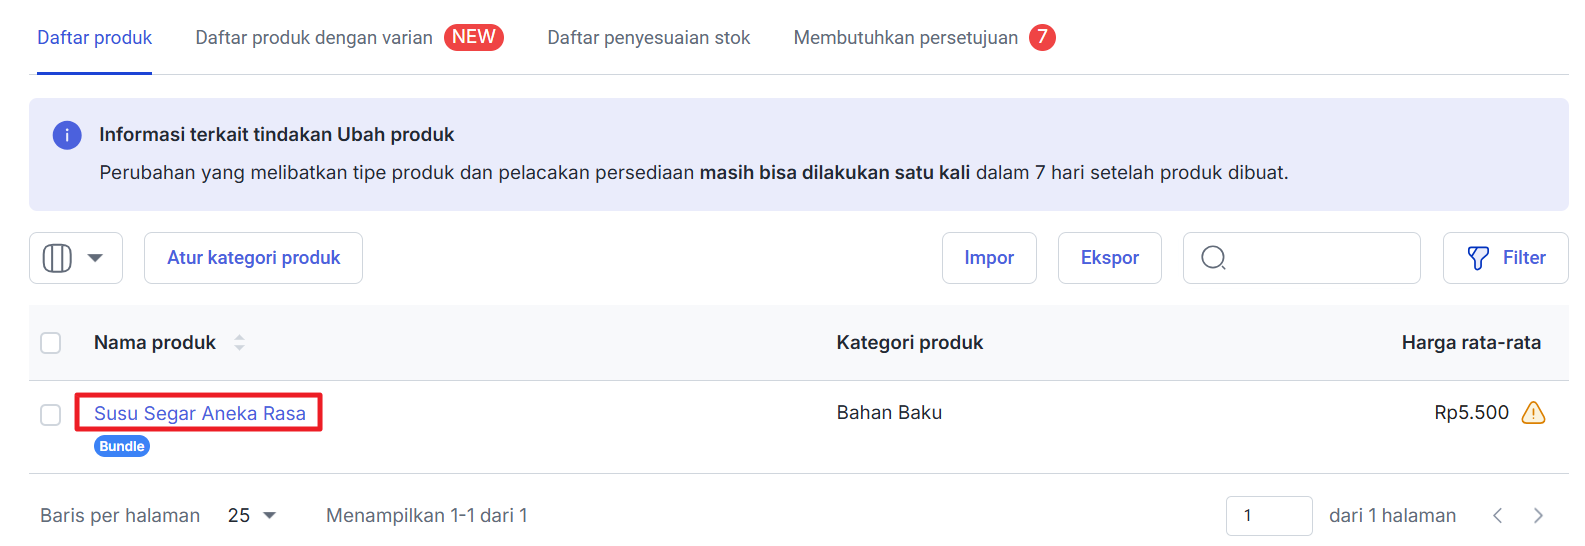This screenshot has width=1585, height=546.
Task: Click the sort arrows beside Nama produk
Action: [x=239, y=343]
